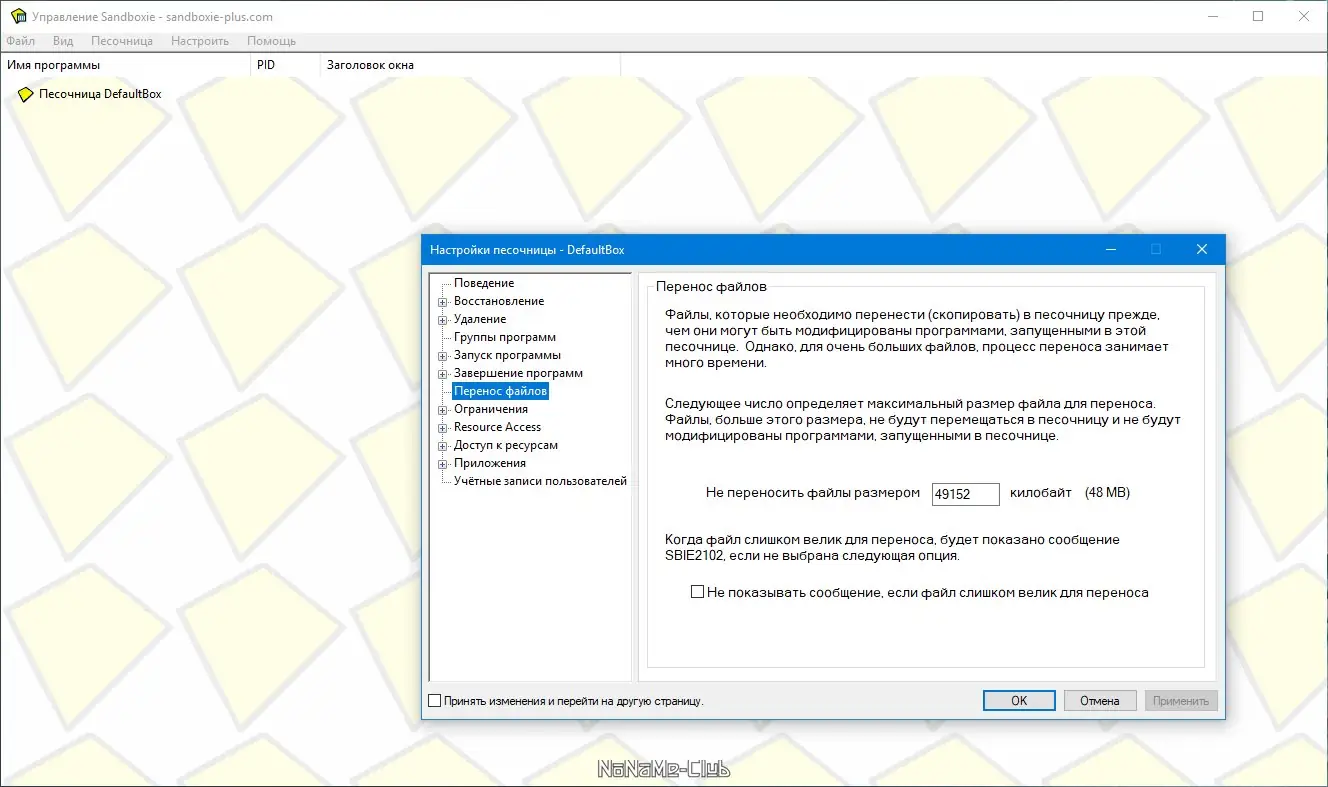Maximize the main Sandboxie window
The width and height of the screenshot is (1328, 787).
click(x=1258, y=16)
